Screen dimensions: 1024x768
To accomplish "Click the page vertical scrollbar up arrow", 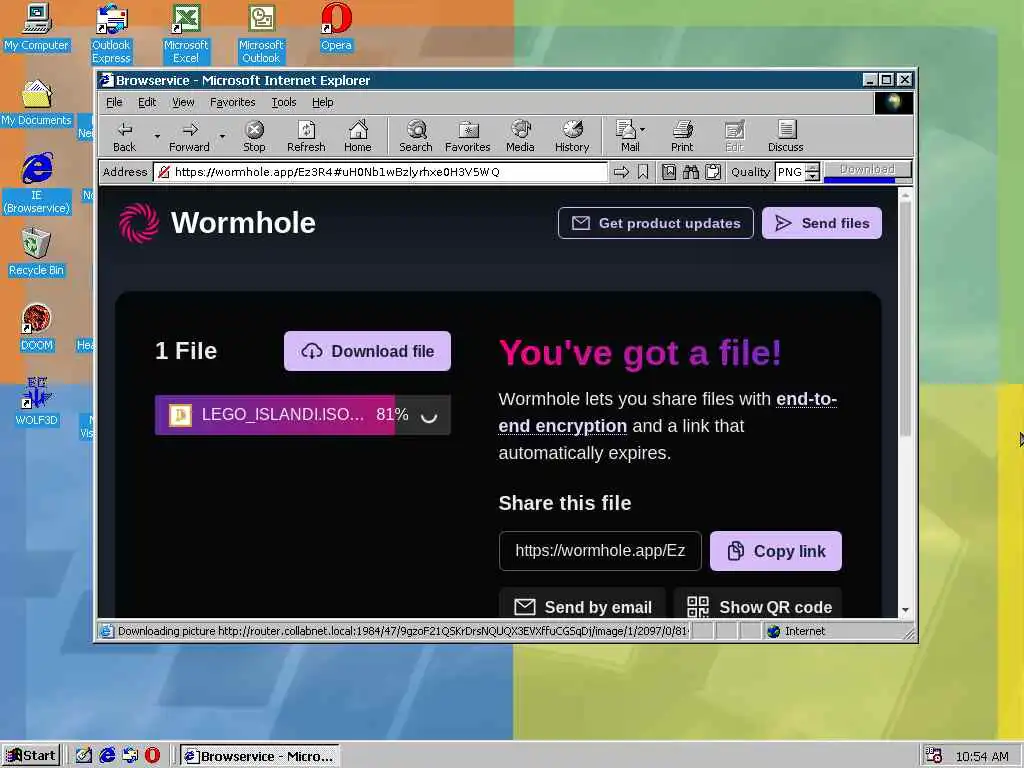I will (905, 195).
